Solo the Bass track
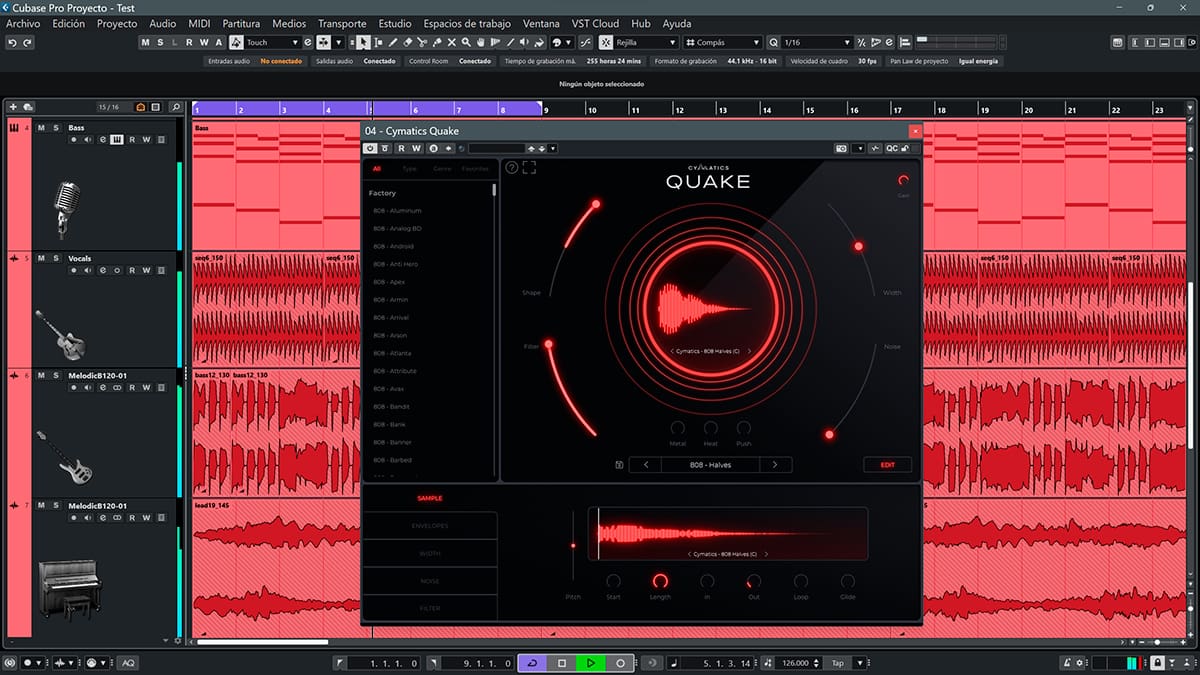The height and width of the screenshot is (675, 1200). pyautogui.click(x=56, y=128)
